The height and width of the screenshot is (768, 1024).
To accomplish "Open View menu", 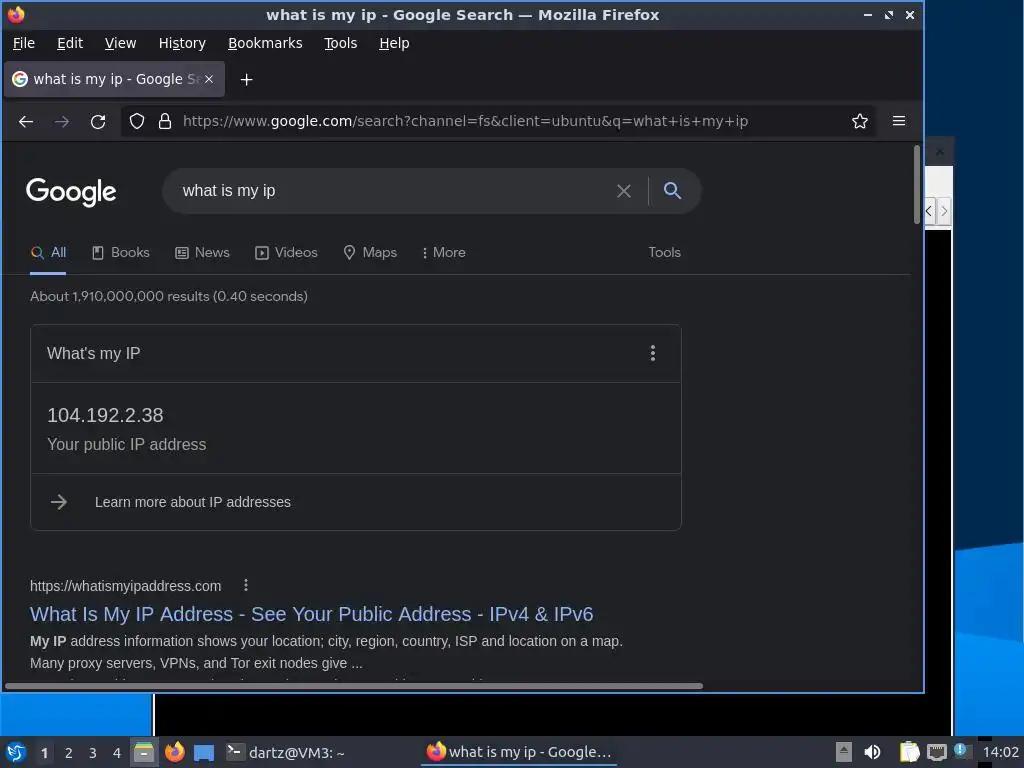I will click(x=120, y=43).
